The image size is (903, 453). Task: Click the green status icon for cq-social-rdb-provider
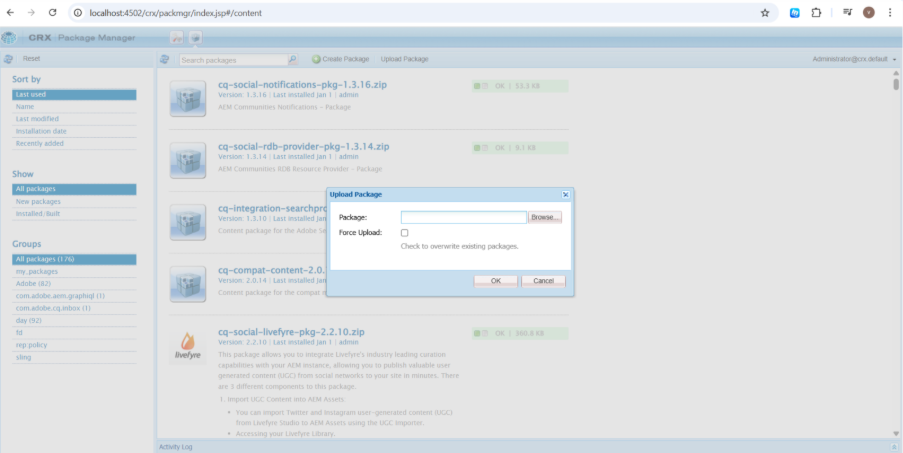(477, 148)
